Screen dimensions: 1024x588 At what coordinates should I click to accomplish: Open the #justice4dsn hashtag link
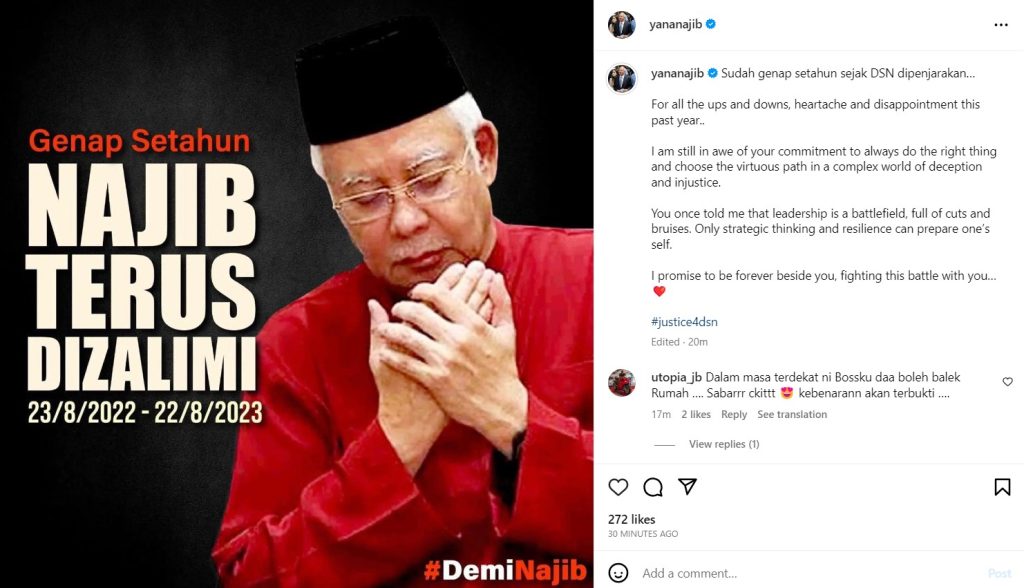pos(684,321)
